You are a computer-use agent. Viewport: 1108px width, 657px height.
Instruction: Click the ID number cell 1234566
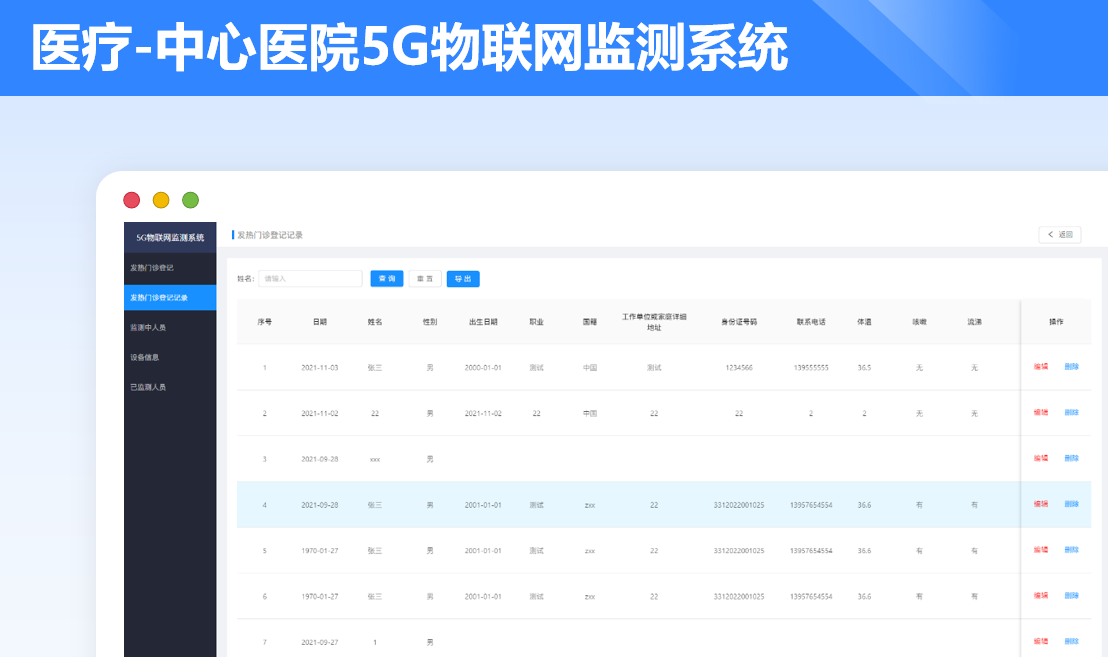tap(739, 367)
